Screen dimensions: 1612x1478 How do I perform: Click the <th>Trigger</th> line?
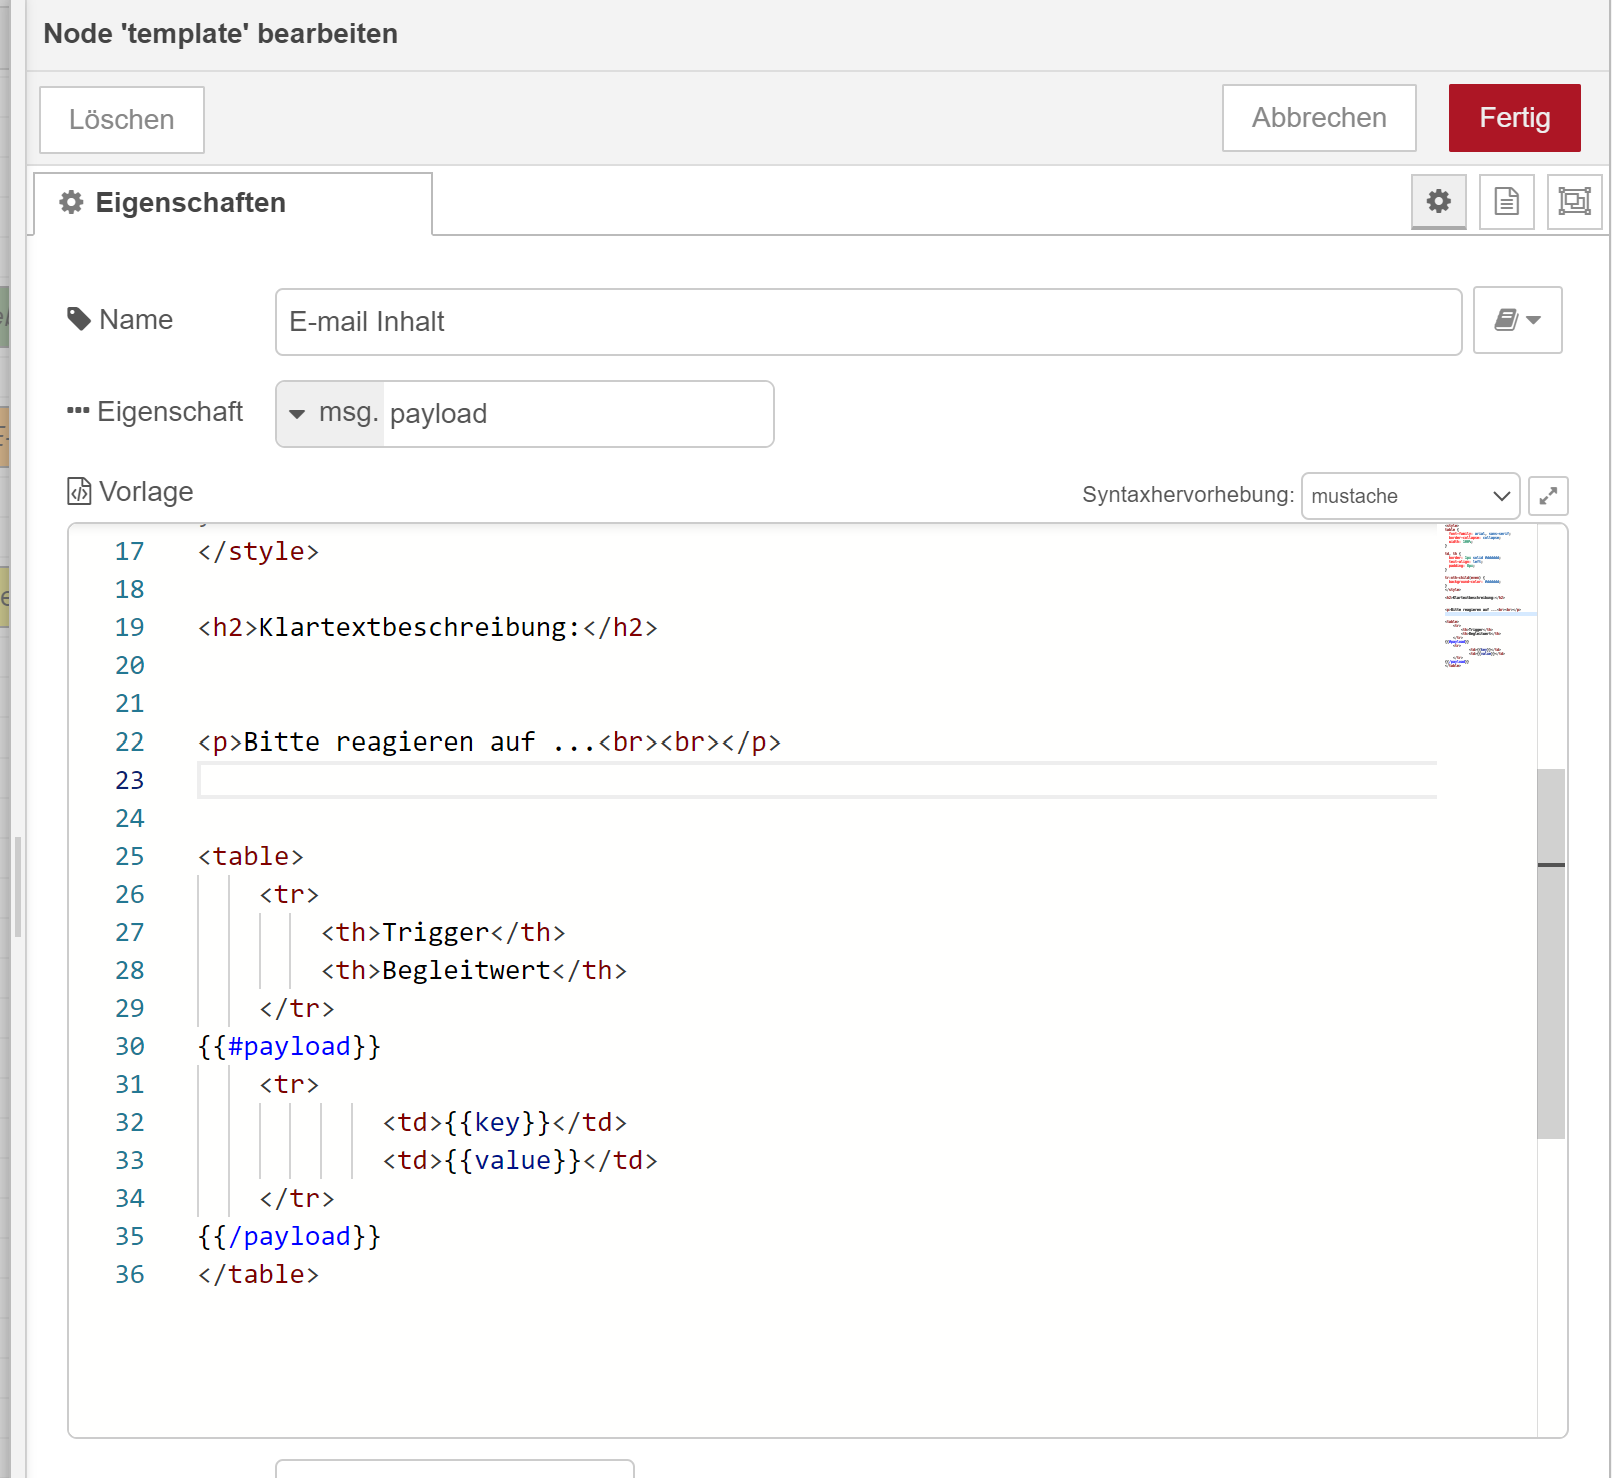(x=443, y=932)
